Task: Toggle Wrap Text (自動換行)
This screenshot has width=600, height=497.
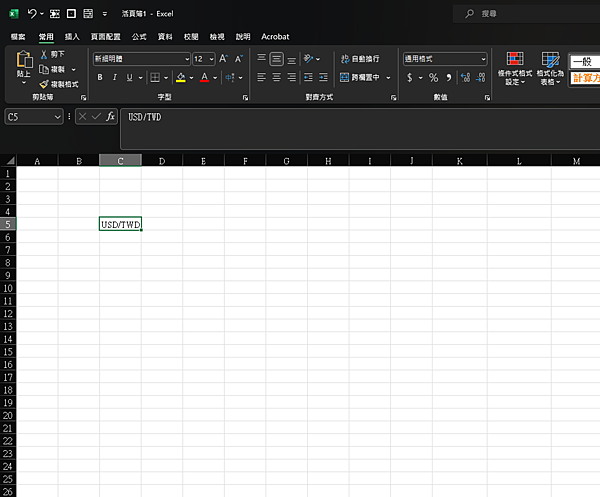Action: (x=360, y=59)
